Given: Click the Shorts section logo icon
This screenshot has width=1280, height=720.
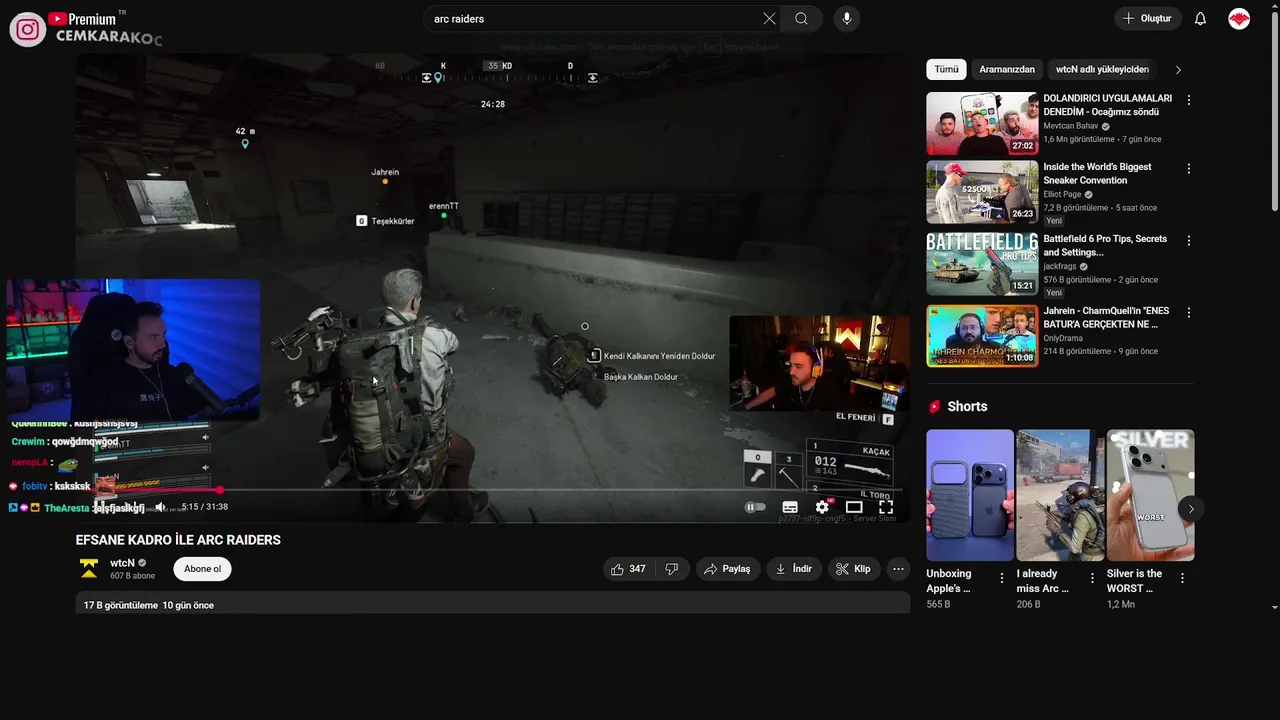Looking at the screenshot, I should 935,407.
